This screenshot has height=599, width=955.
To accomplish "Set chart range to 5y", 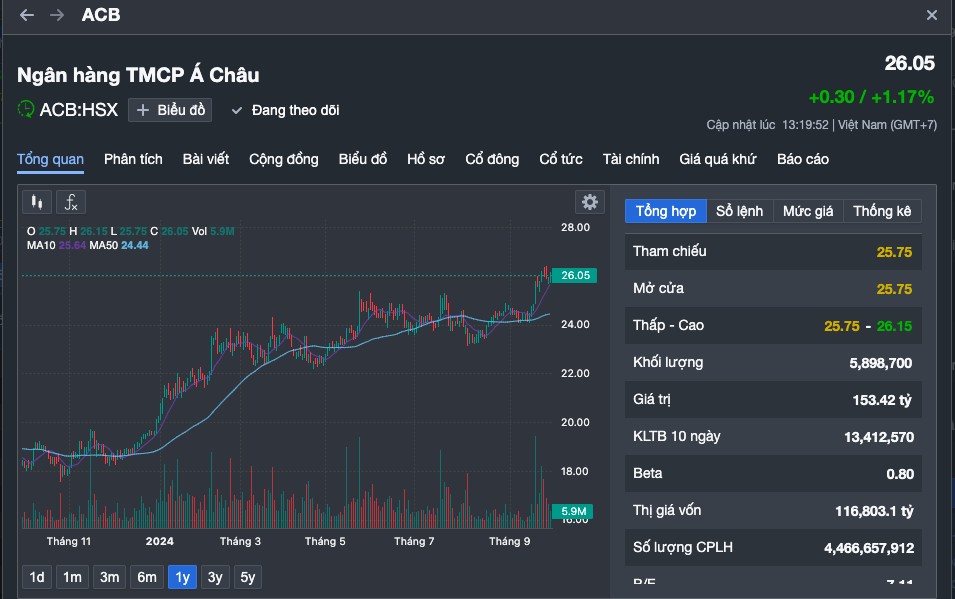I will pos(247,577).
